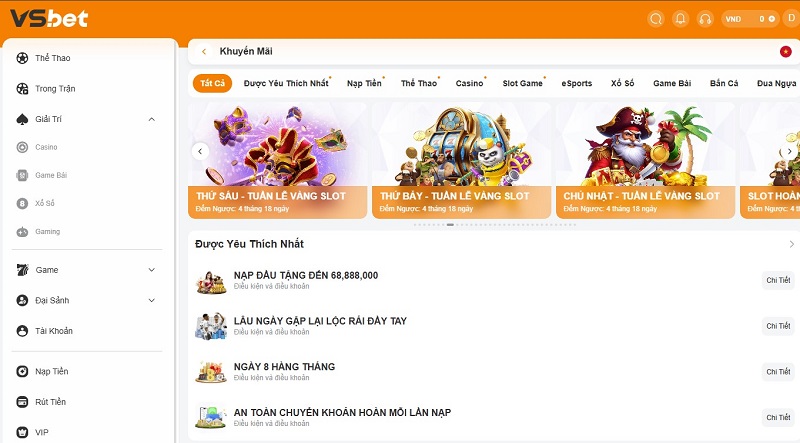Screen dimensions: 800x443
Task: Click the VND balance plus icon
Action: (x=771, y=19)
